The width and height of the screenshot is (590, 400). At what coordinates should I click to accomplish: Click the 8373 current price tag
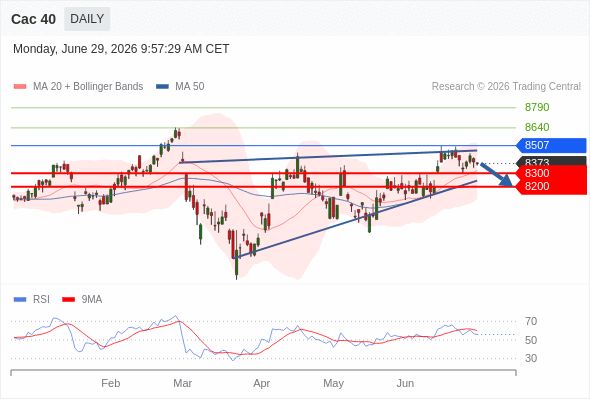pyautogui.click(x=551, y=162)
